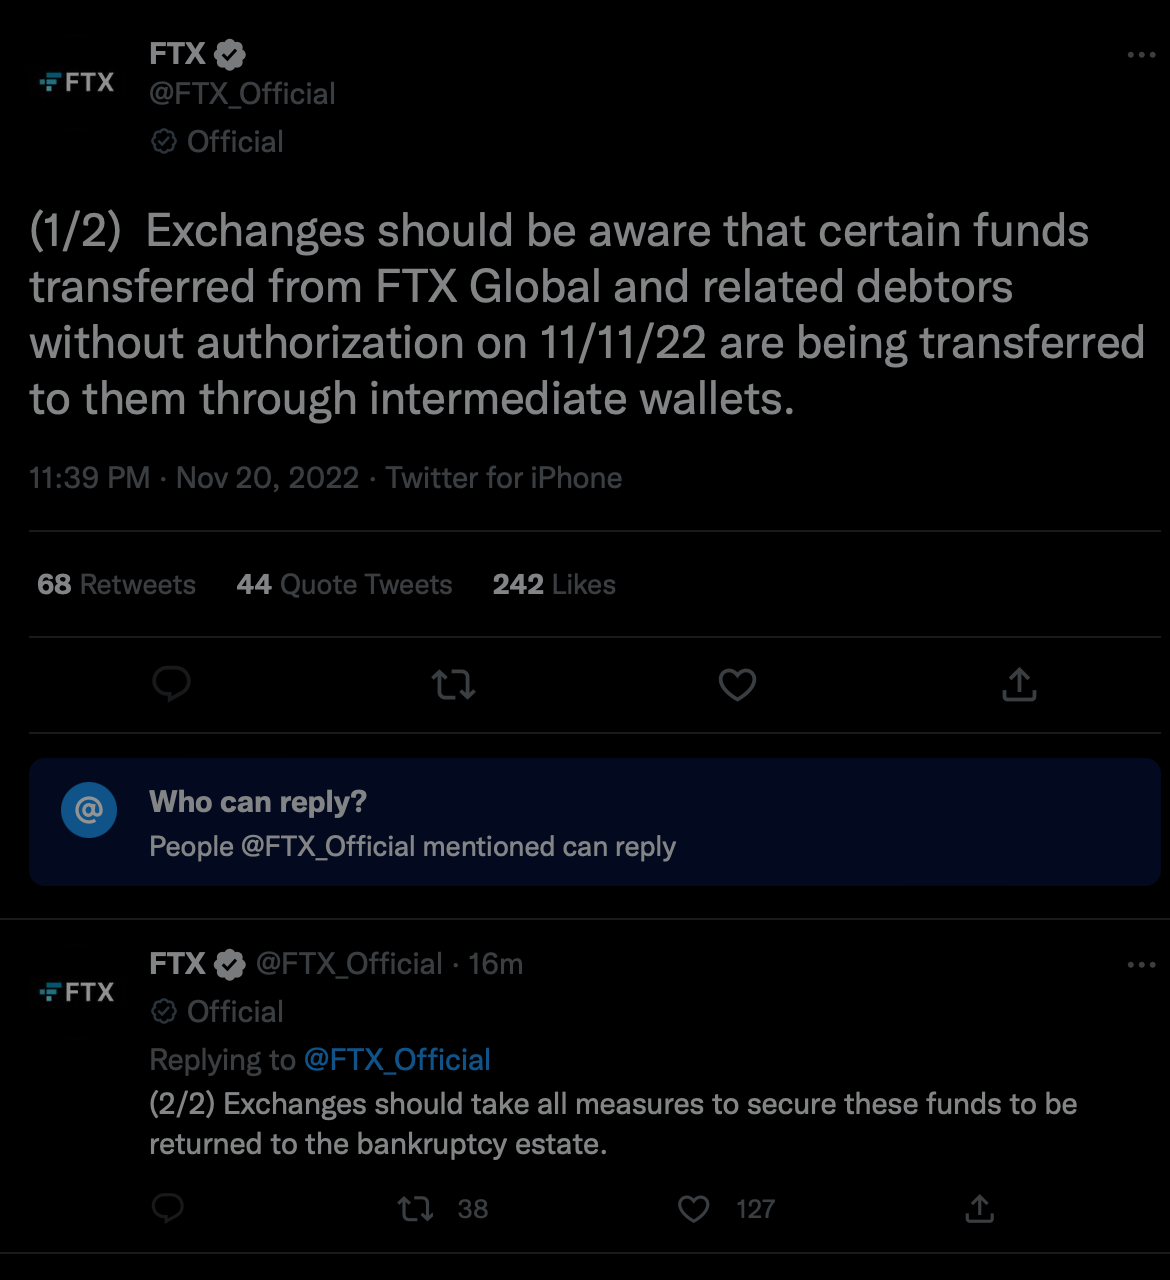Click the blue @FTX_Official mention link

coord(397,1059)
